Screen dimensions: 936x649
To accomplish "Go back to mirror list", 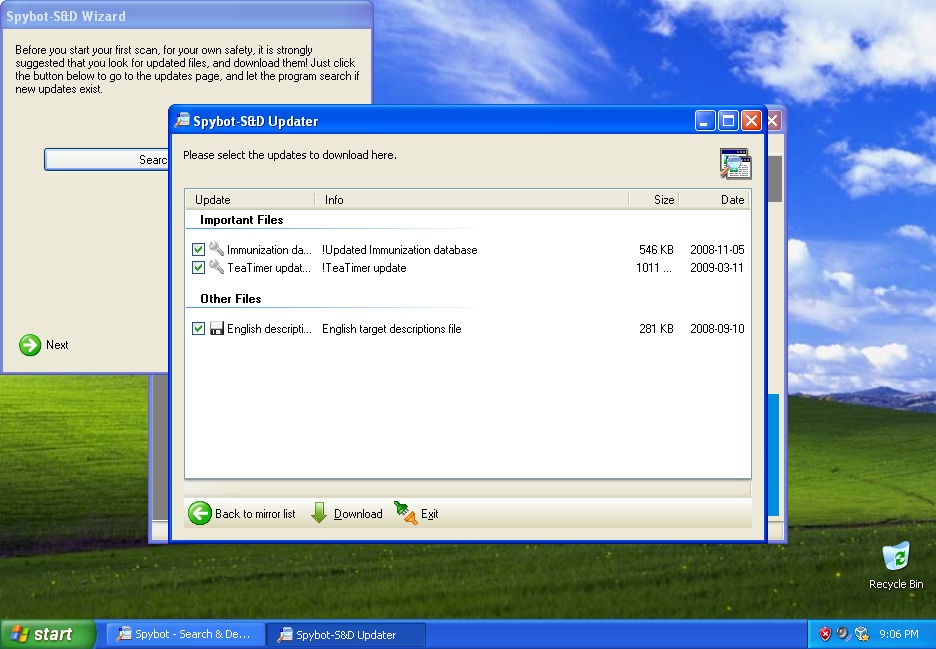I will click(x=242, y=513).
